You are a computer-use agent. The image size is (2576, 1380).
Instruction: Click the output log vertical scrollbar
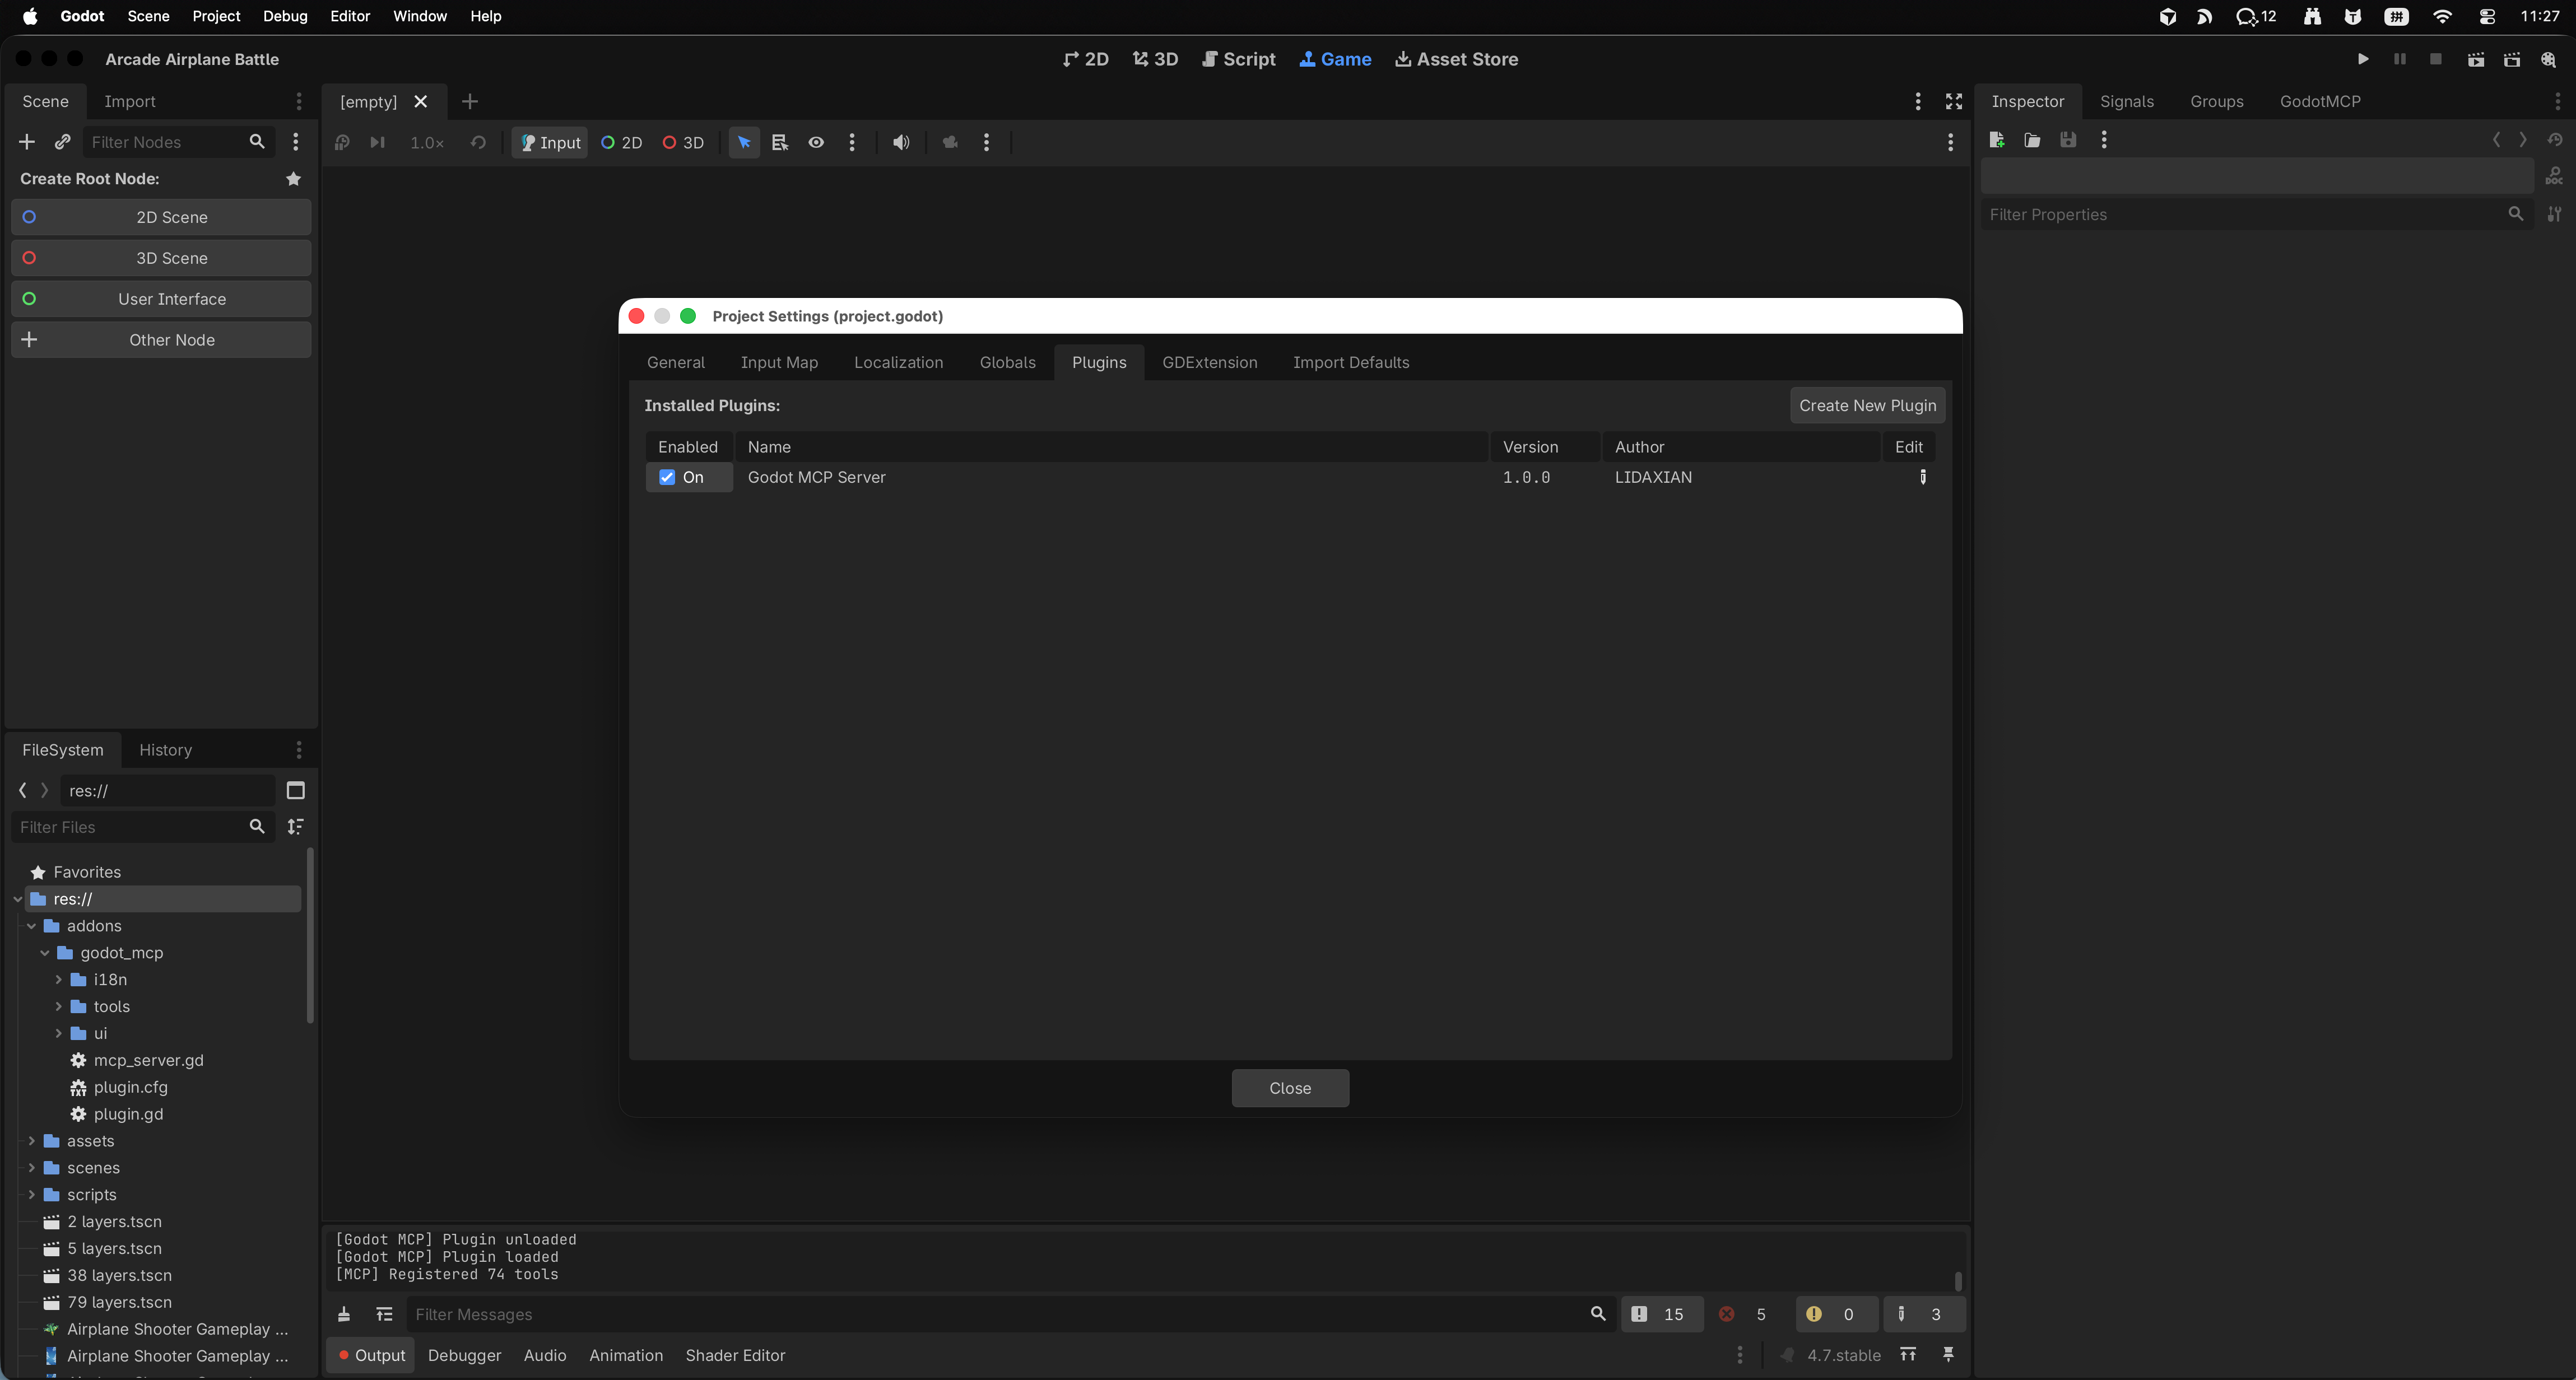point(1958,1281)
